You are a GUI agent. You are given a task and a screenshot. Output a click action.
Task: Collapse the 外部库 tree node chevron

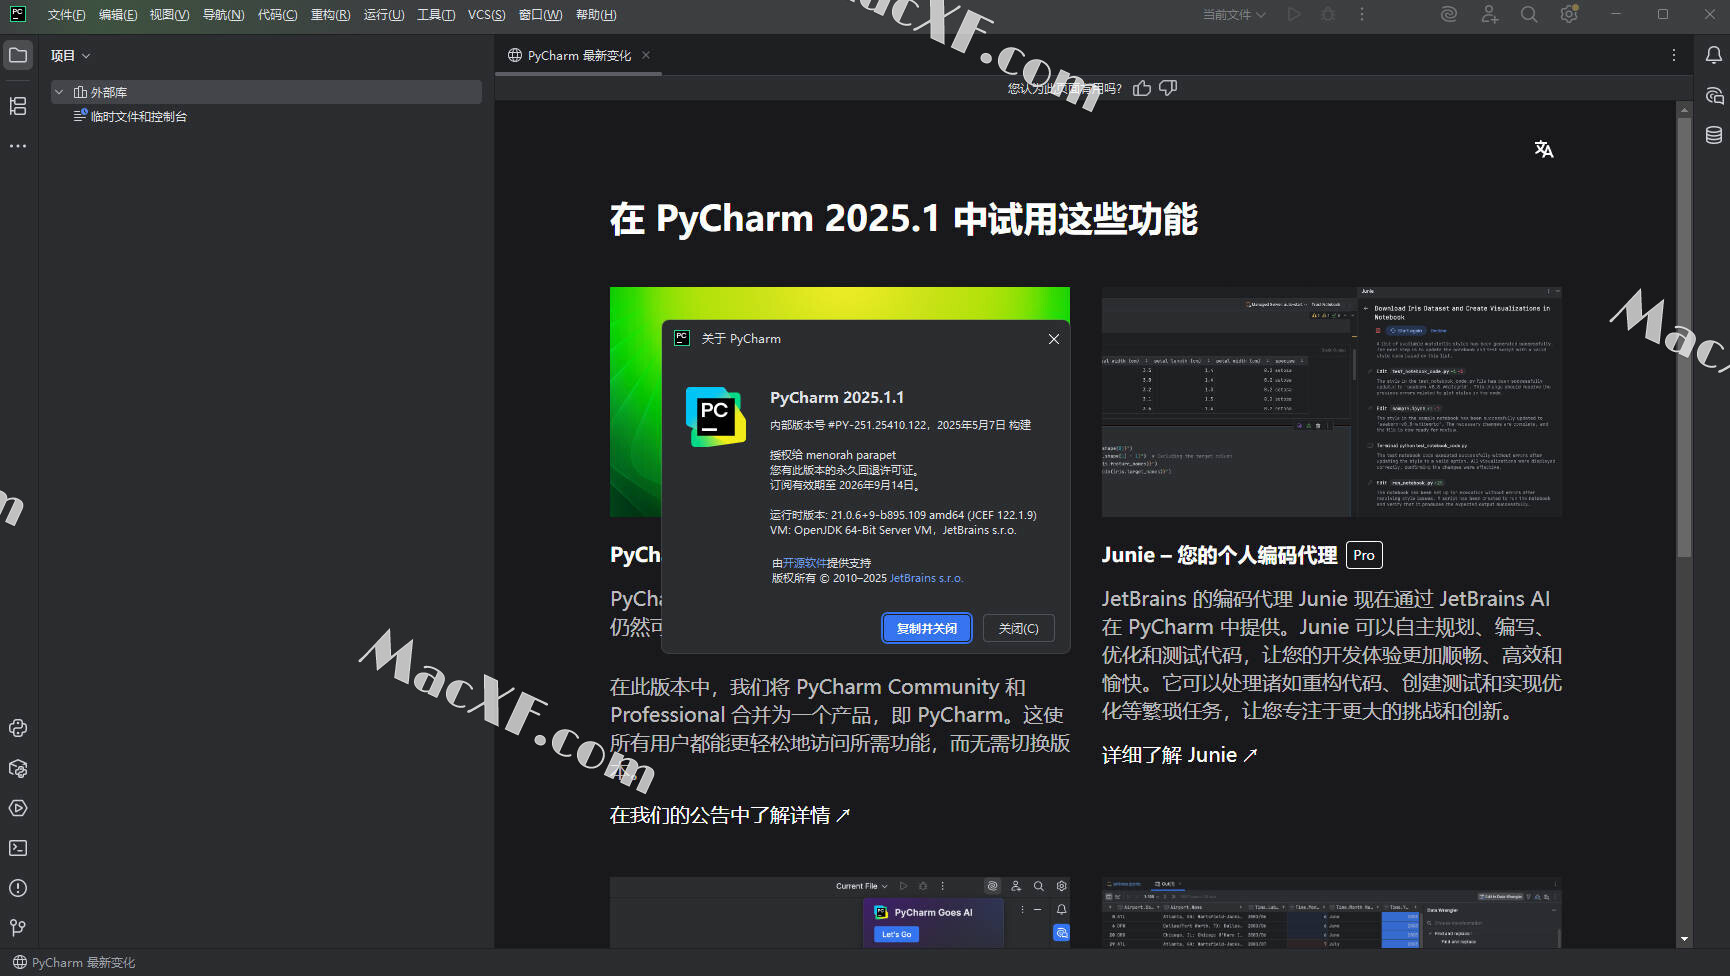59,92
